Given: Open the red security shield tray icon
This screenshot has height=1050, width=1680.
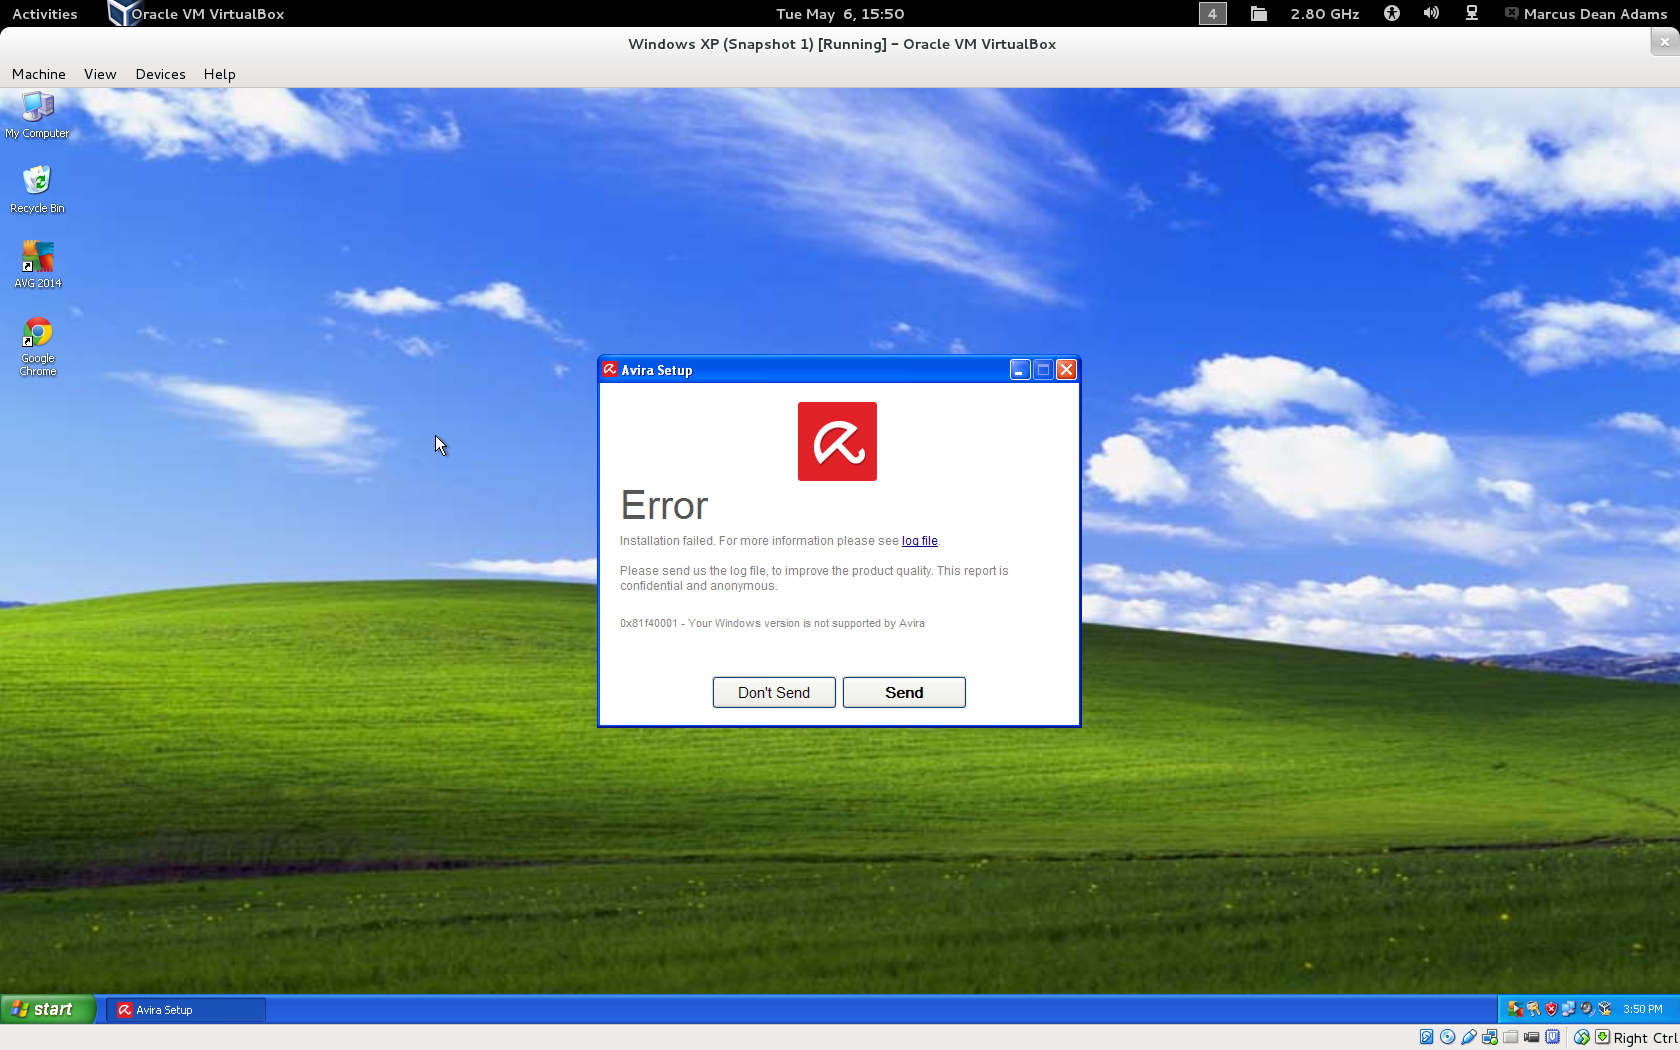Looking at the screenshot, I should (1551, 1009).
